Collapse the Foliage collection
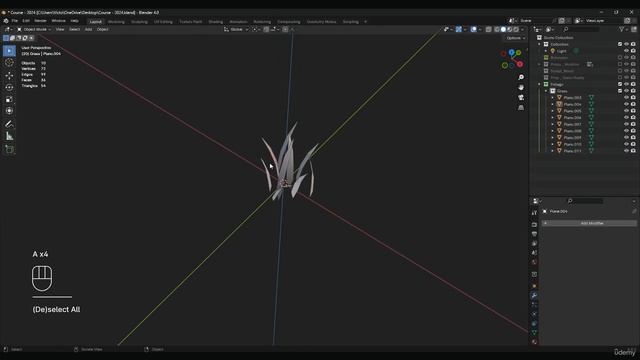 pos(540,84)
